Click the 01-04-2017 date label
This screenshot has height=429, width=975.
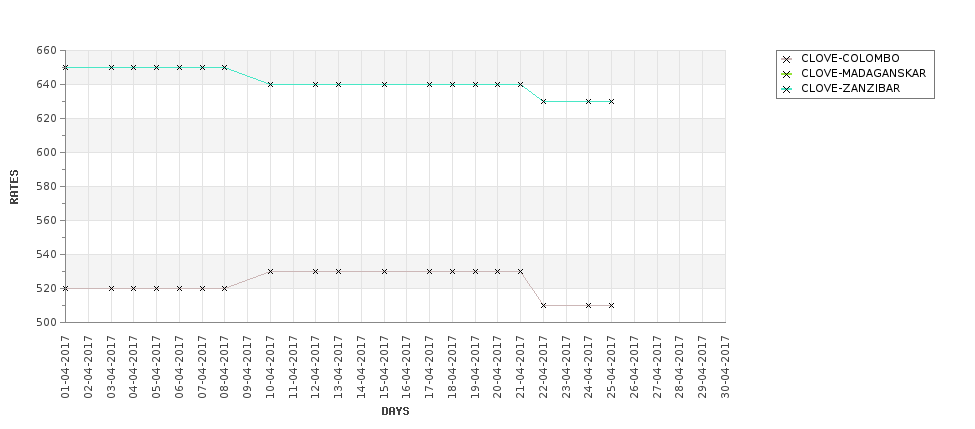pyautogui.click(x=65, y=367)
